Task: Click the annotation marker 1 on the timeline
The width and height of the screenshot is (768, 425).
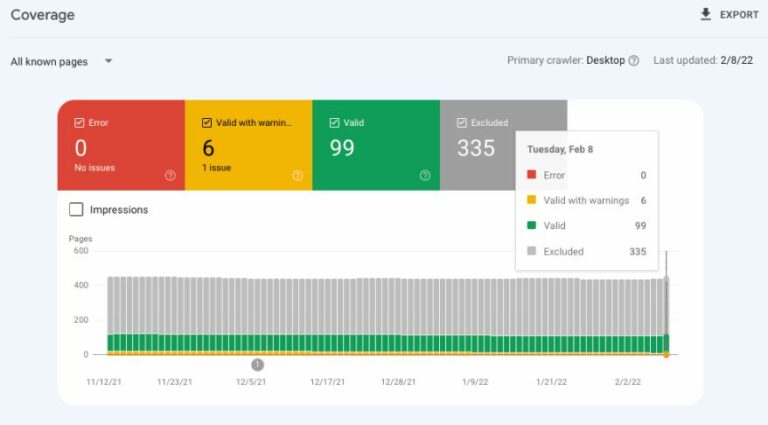Action: [x=258, y=365]
